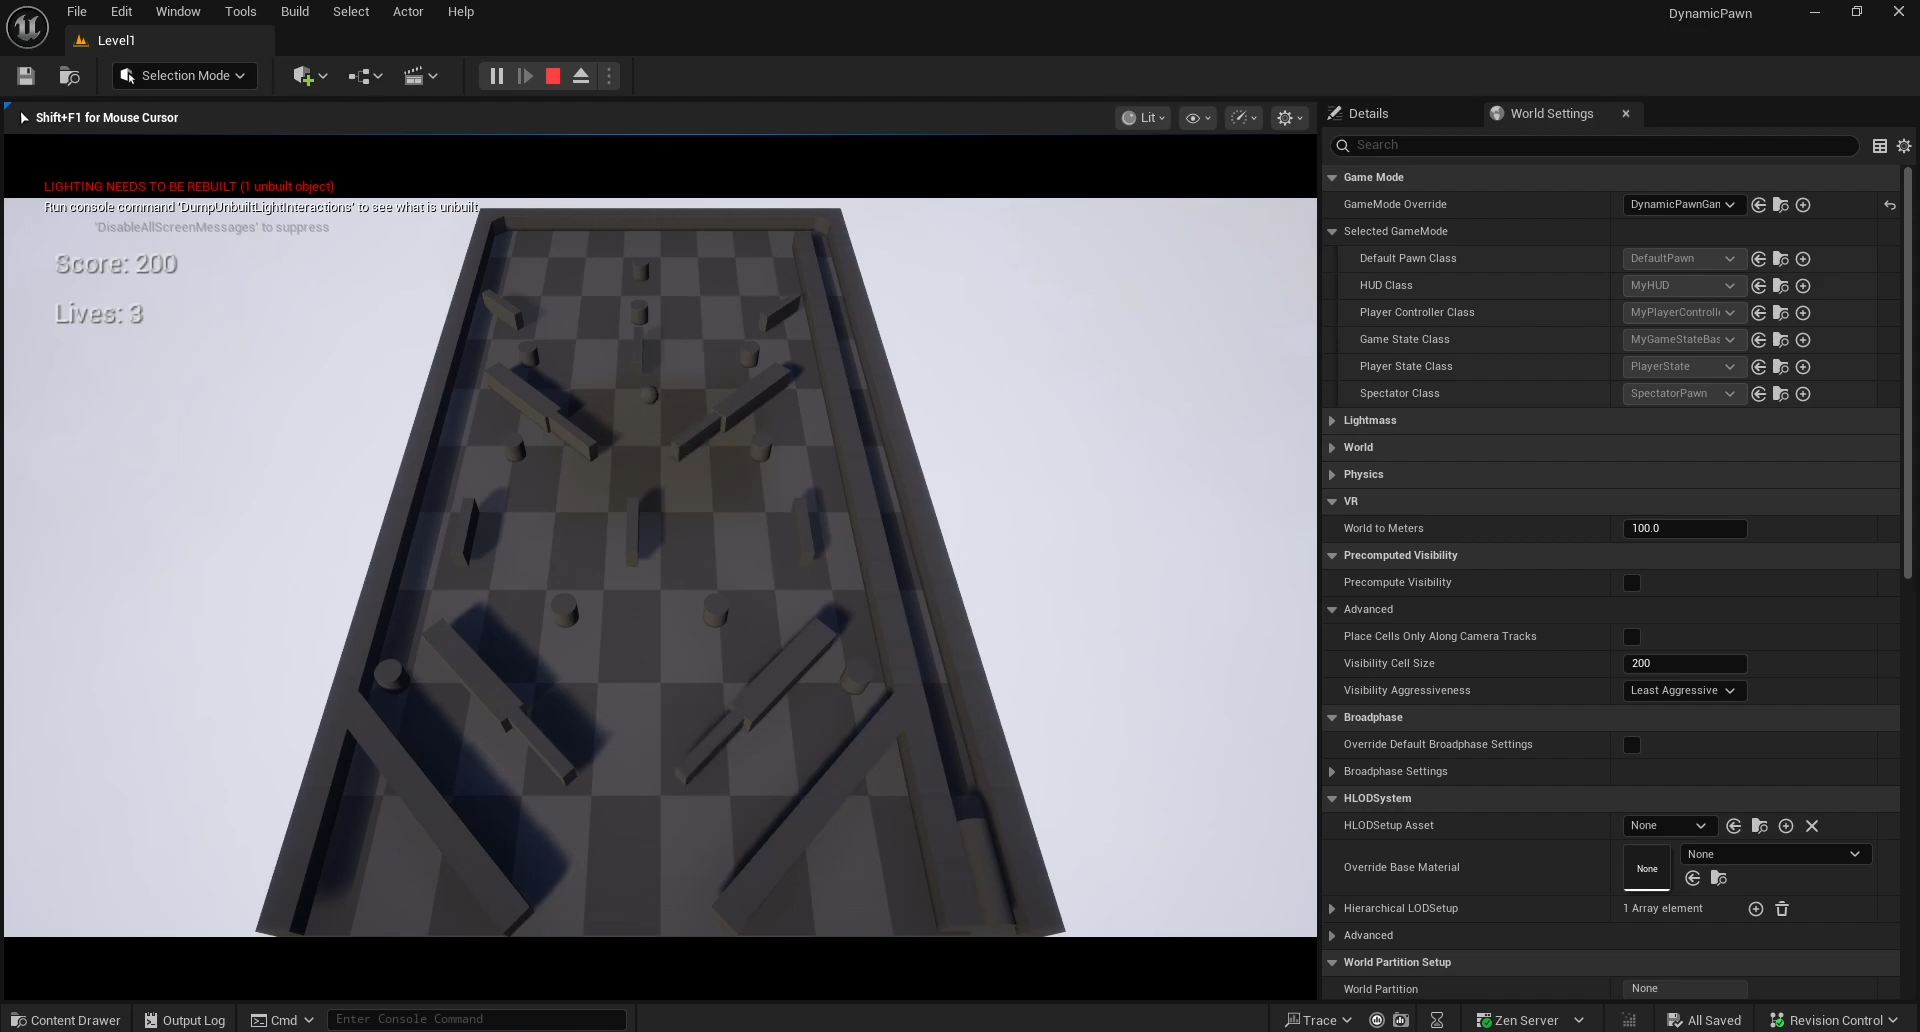Clear the HLODSetup Asset value
This screenshot has height=1032, width=1920.
click(x=1812, y=826)
